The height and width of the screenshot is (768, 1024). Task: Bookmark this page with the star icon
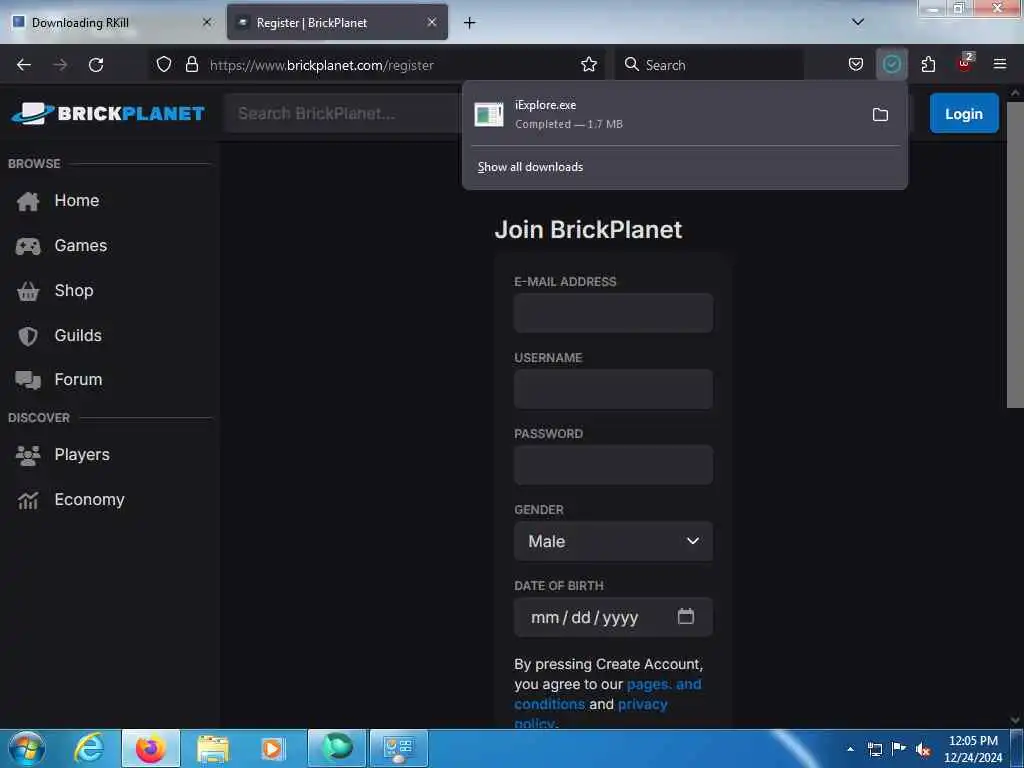(588, 65)
